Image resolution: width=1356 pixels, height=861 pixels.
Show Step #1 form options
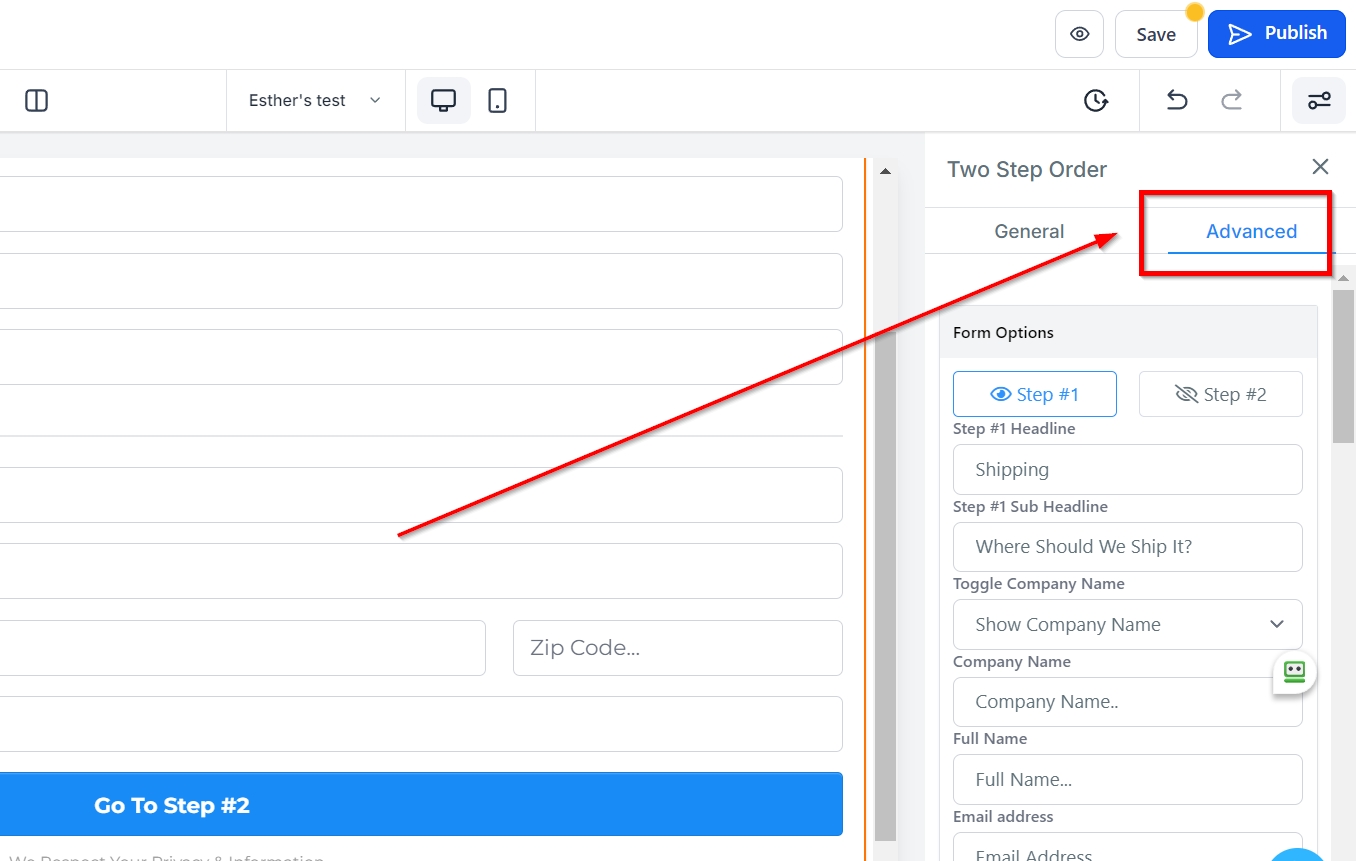[x=1034, y=394]
